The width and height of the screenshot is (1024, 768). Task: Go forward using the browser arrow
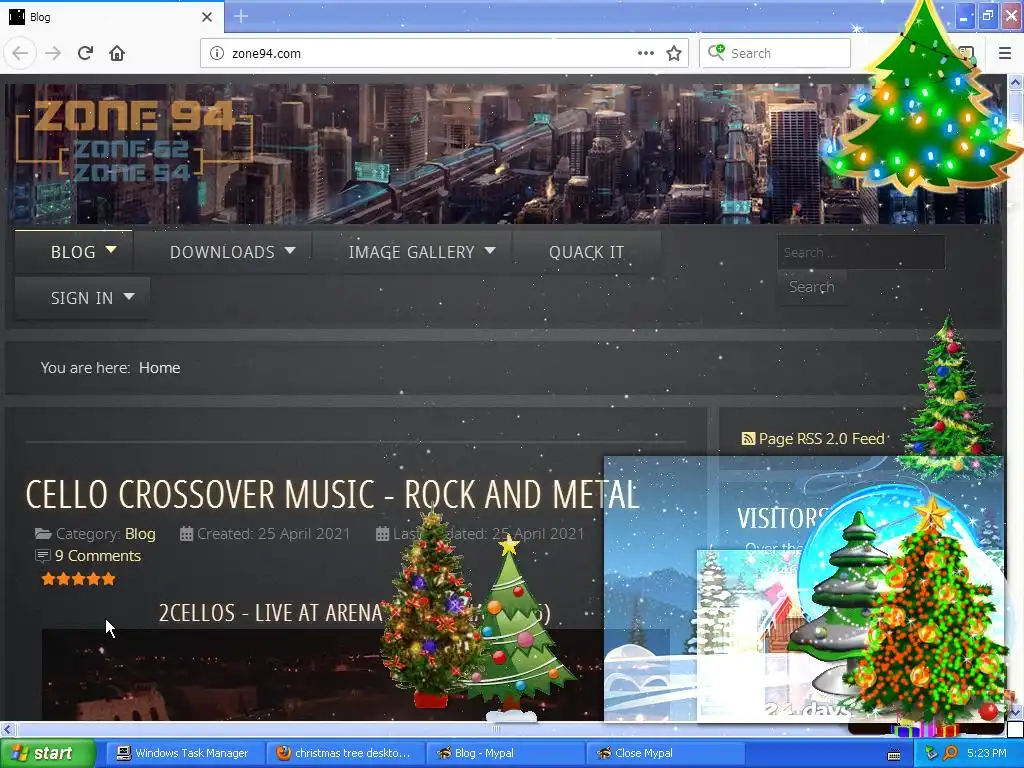point(53,53)
